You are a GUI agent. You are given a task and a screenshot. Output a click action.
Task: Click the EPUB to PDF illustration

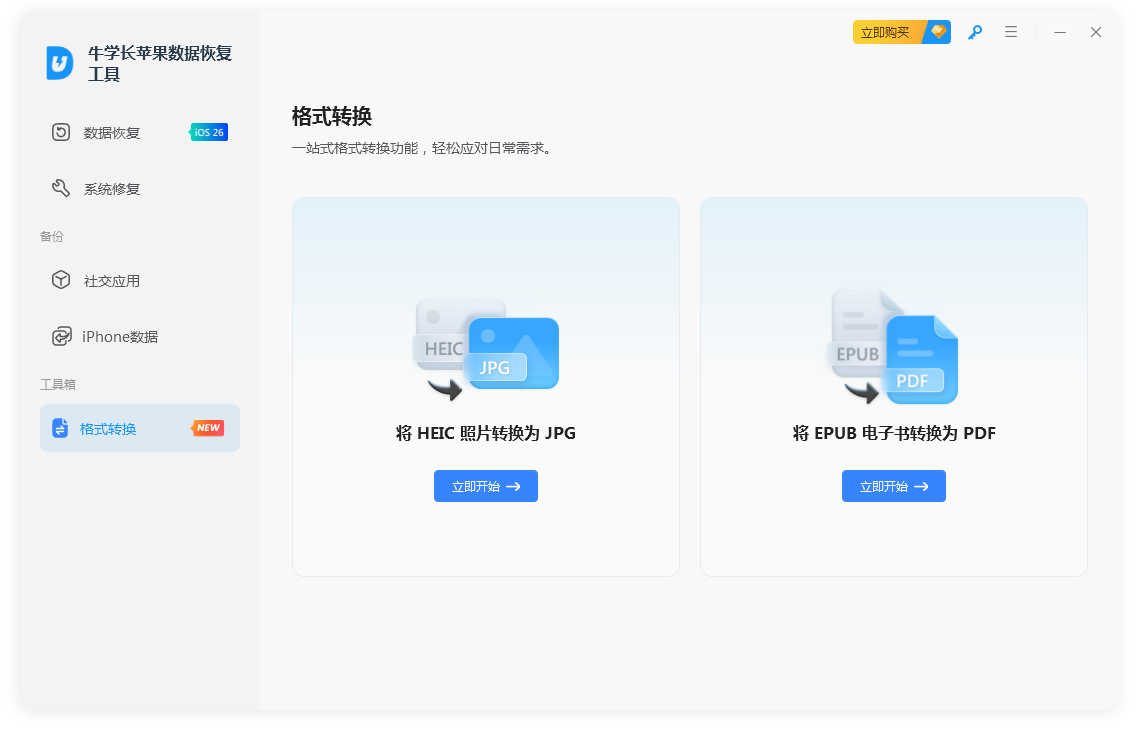click(893, 347)
